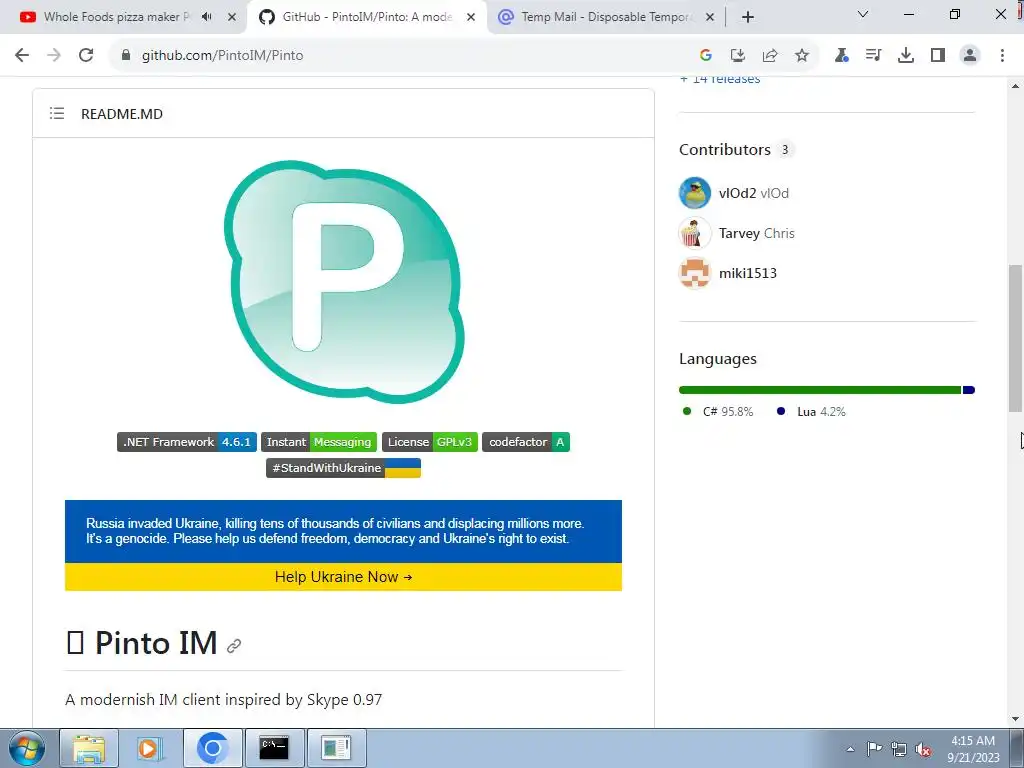View site information lock icon
This screenshot has height=768, width=1024.
(x=126, y=56)
